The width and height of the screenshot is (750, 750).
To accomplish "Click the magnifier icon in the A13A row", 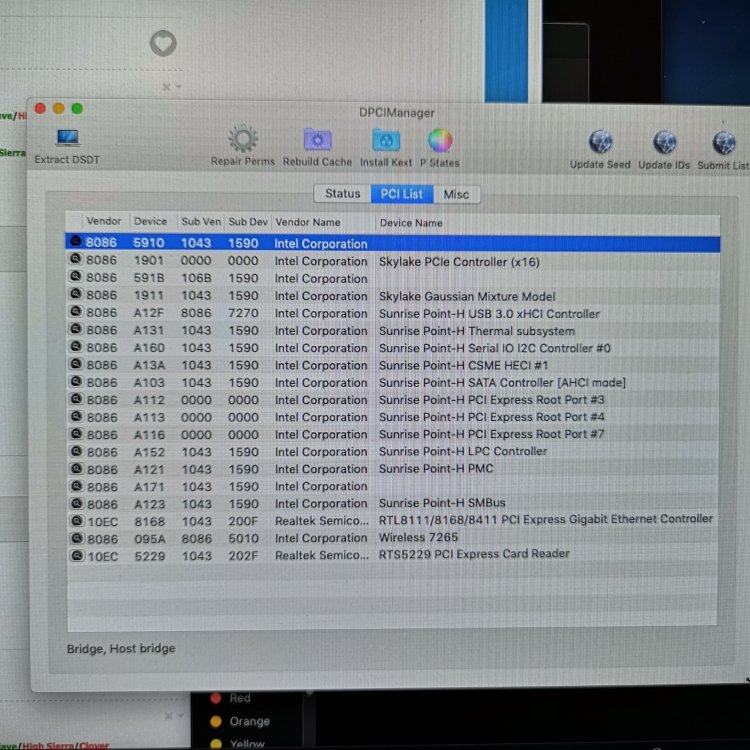I will (76, 364).
